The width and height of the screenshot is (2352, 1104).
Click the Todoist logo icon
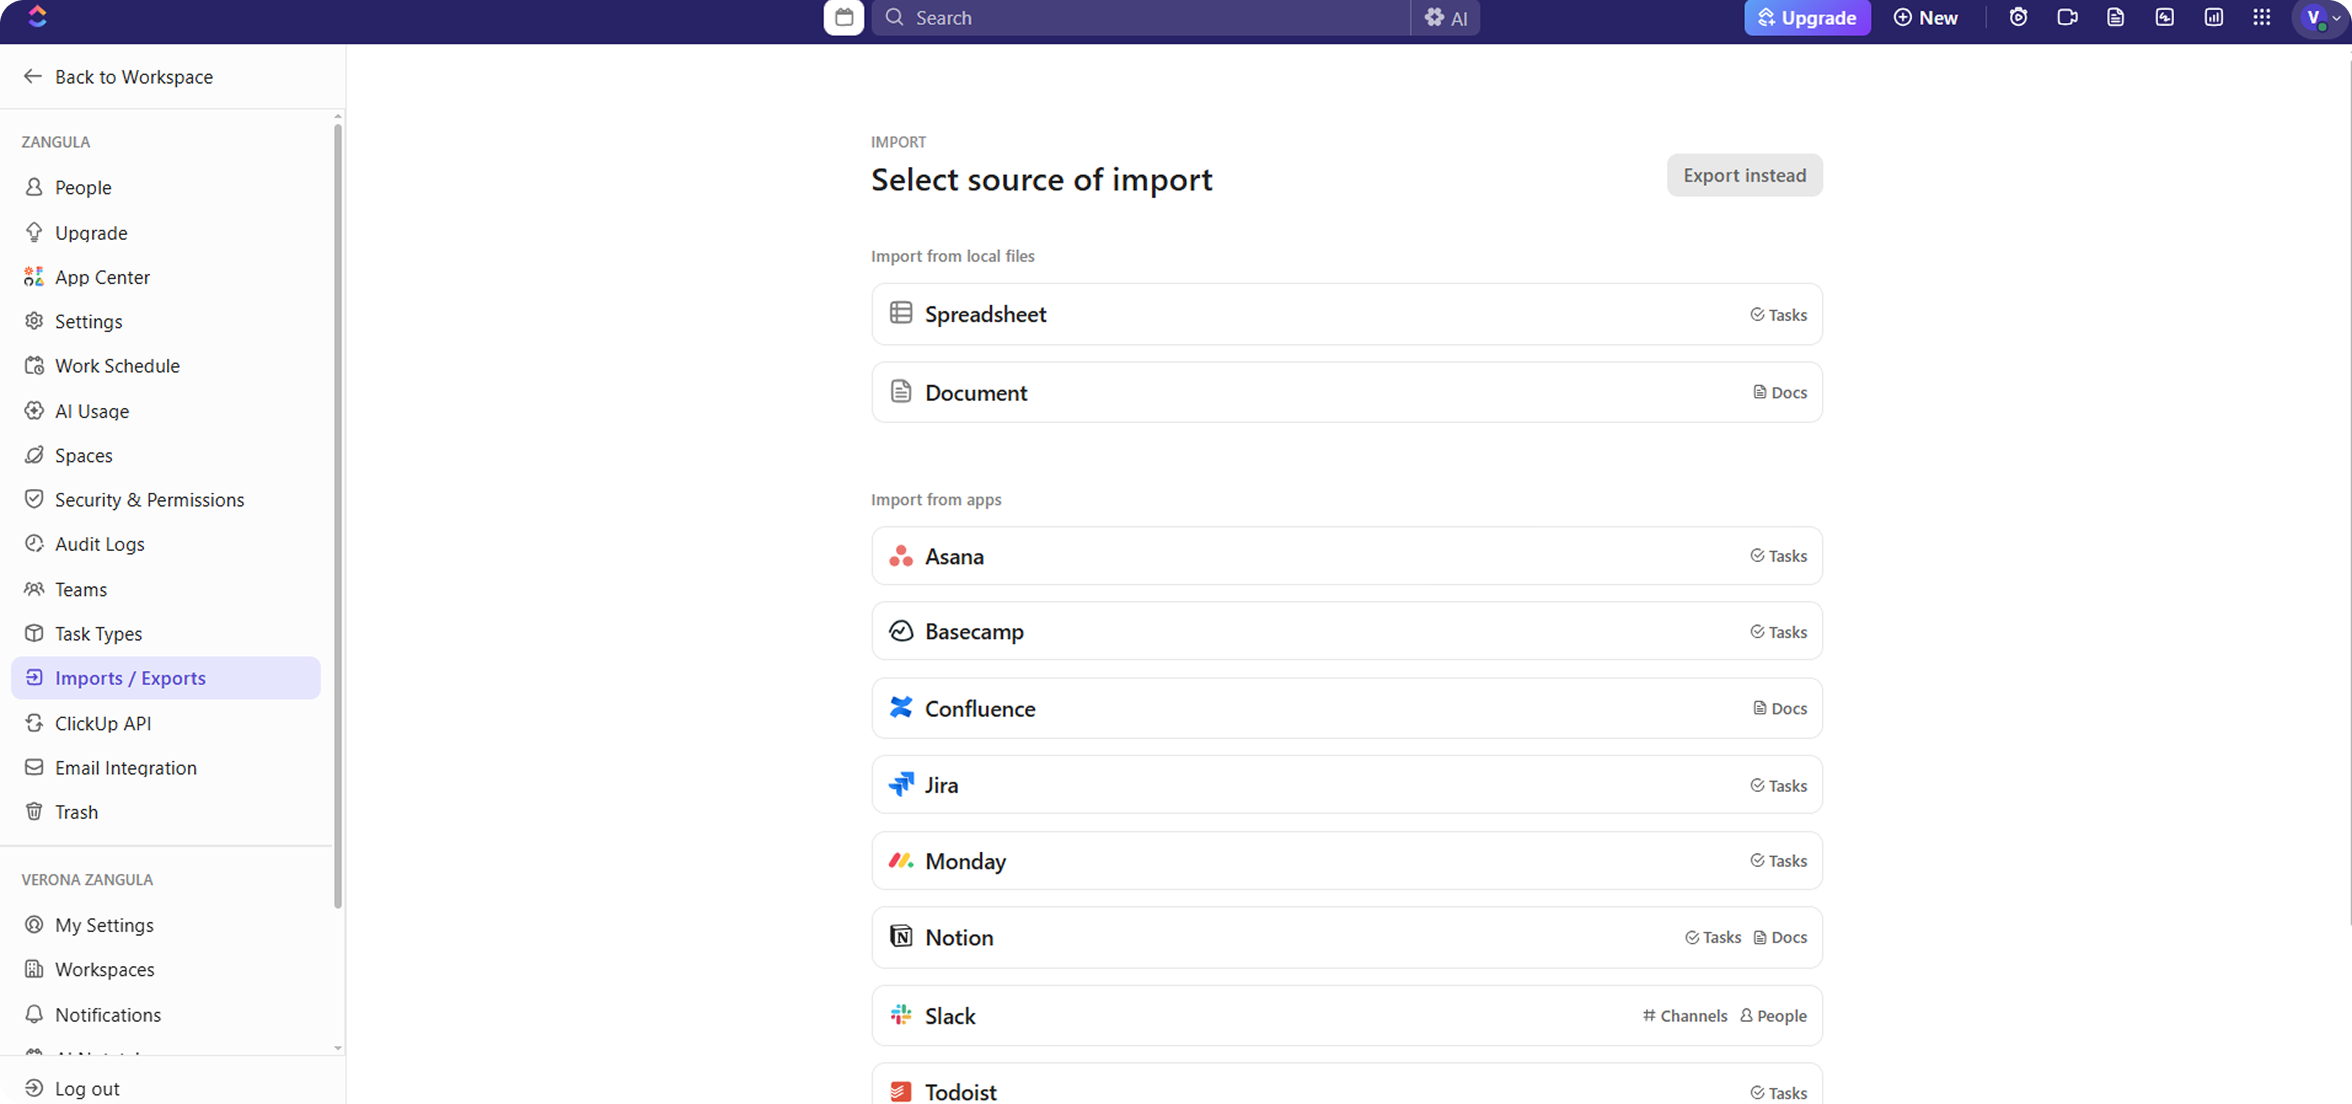901,1091
